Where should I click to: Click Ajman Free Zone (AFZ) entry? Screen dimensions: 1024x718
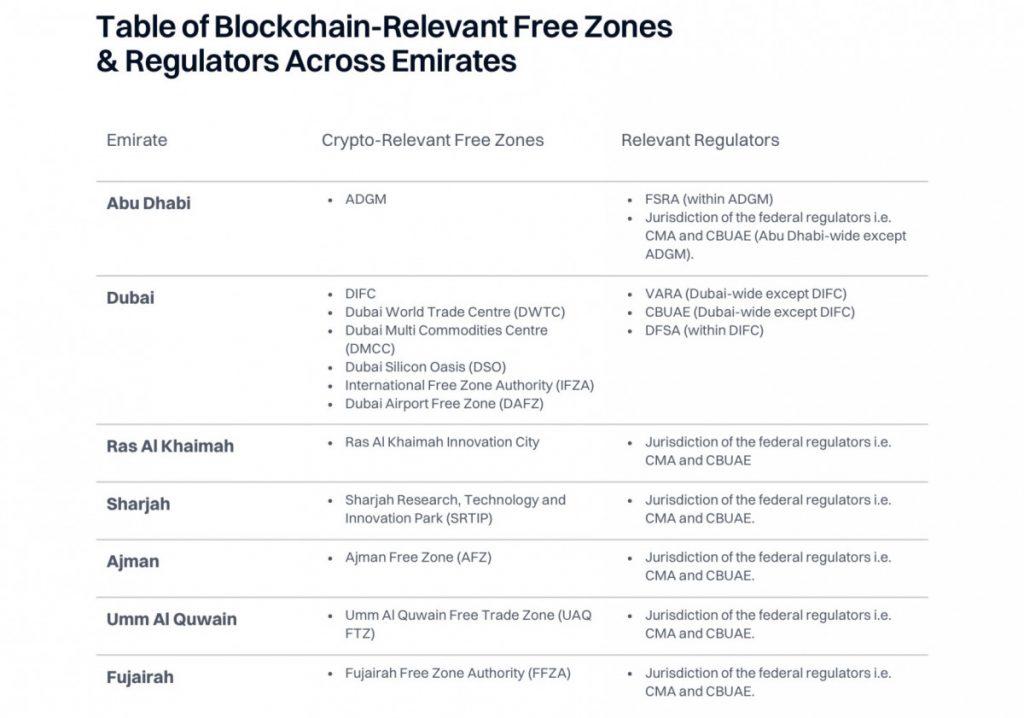coord(418,557)
